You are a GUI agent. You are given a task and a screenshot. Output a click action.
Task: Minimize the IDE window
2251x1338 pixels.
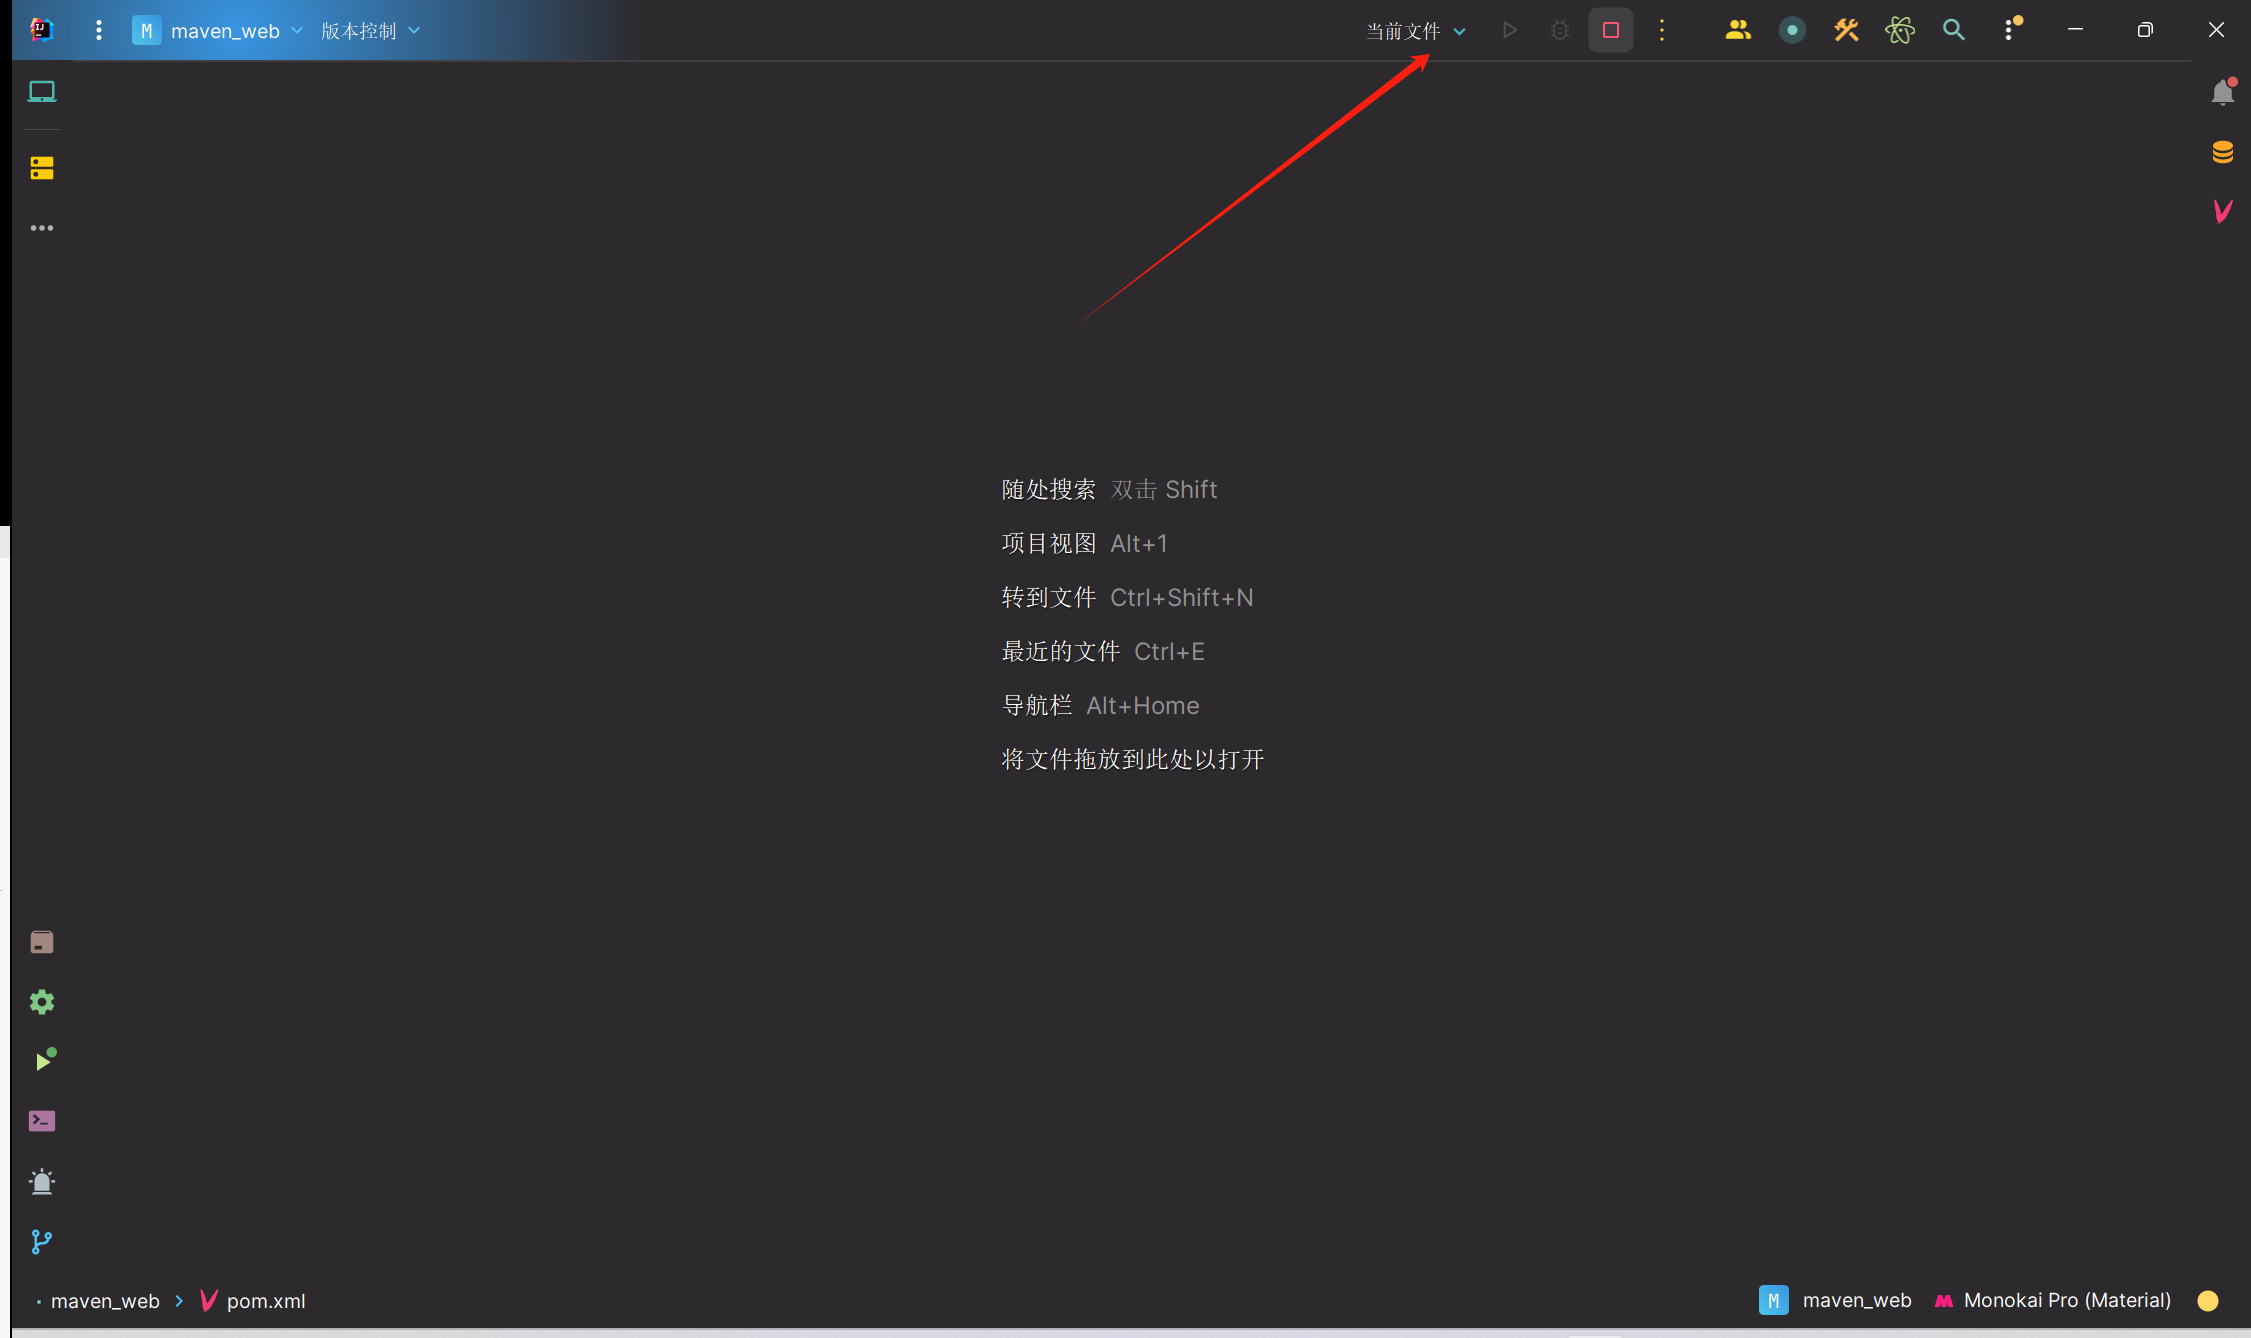pos(2075,30)
